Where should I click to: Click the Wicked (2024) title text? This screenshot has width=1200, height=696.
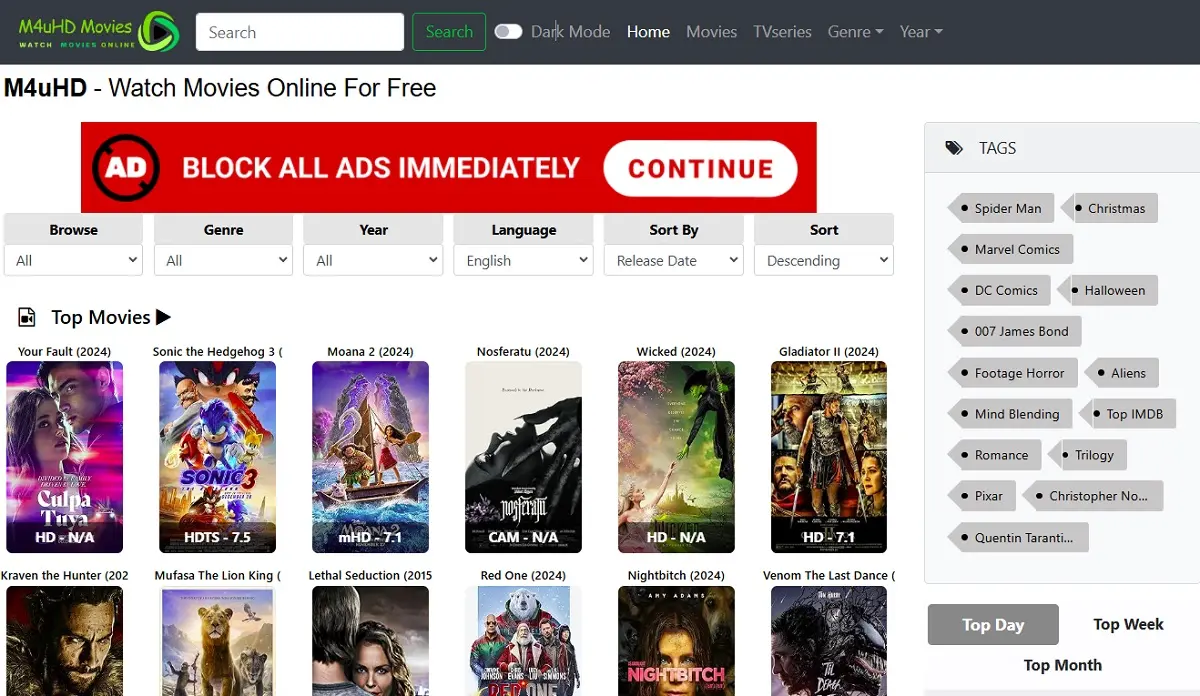(x=676, y=351)
